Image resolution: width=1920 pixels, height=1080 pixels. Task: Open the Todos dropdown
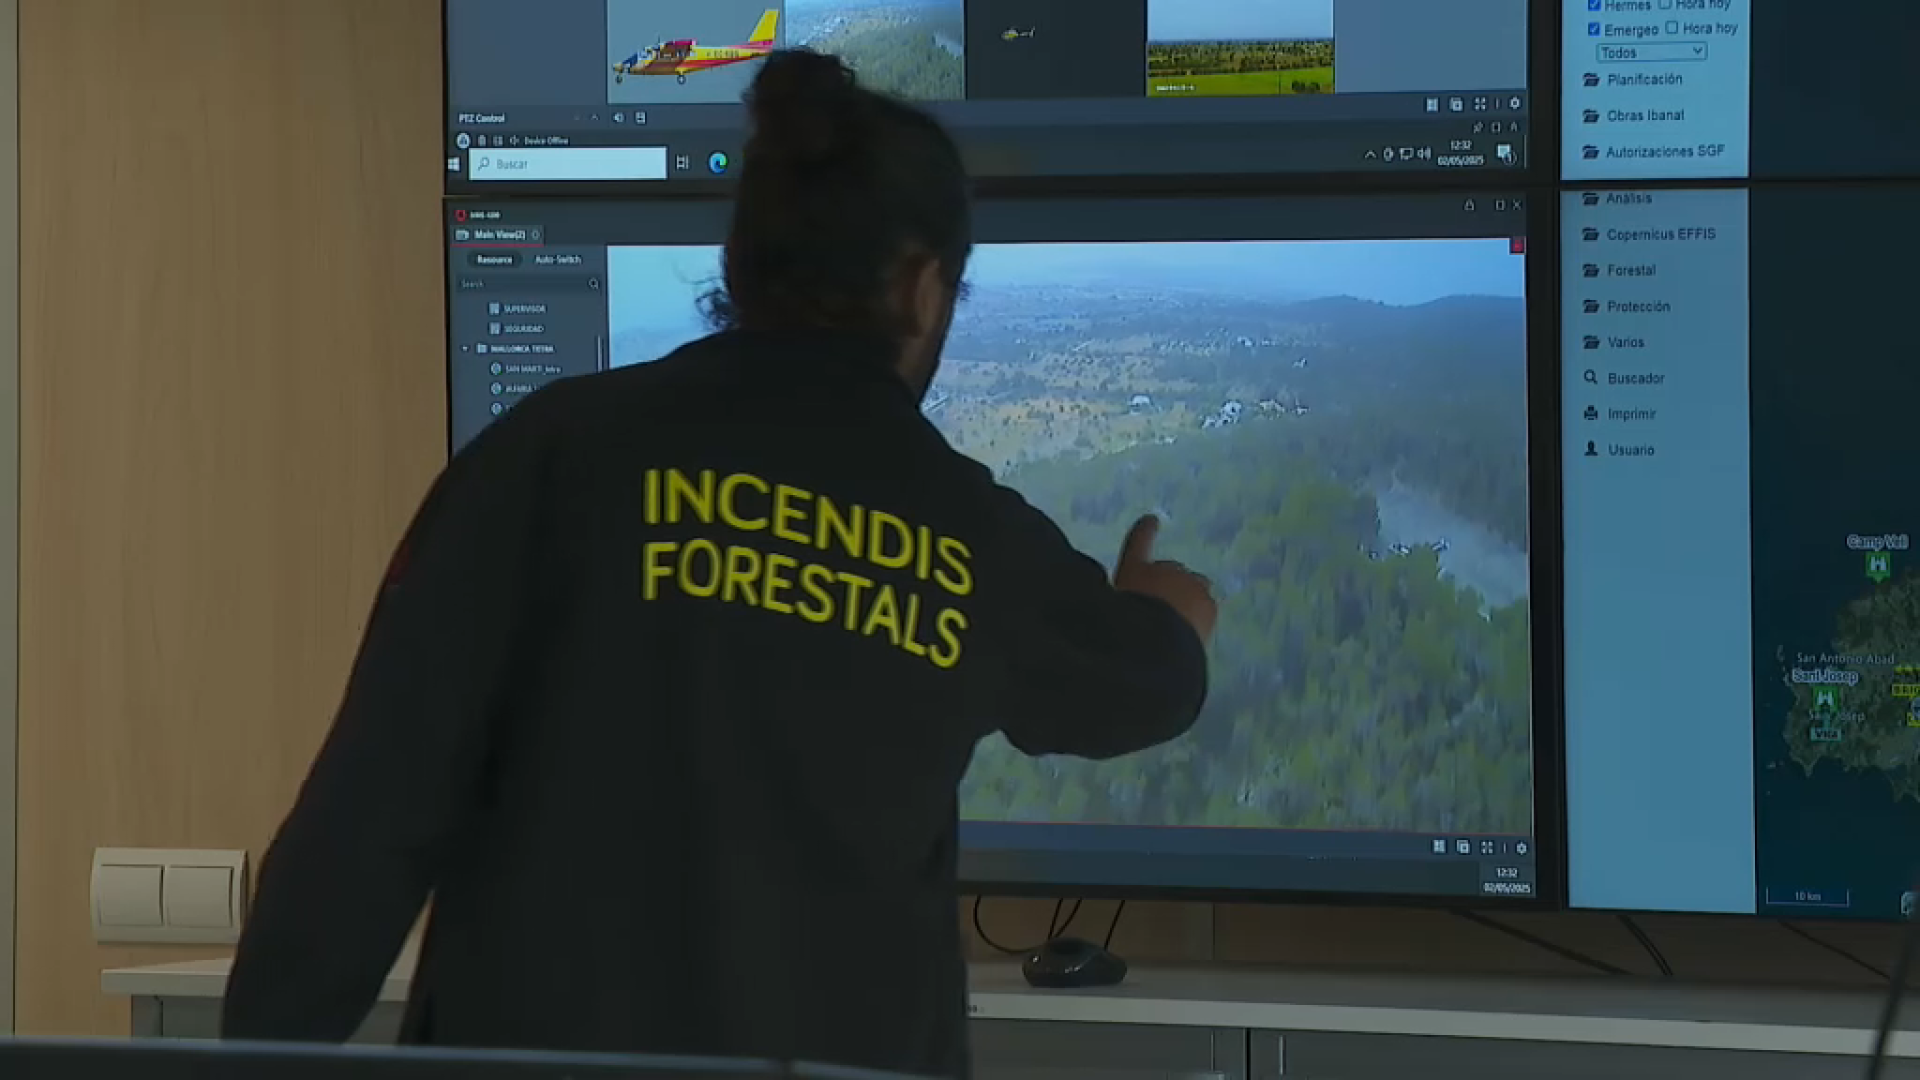(x=1652, y=52)
